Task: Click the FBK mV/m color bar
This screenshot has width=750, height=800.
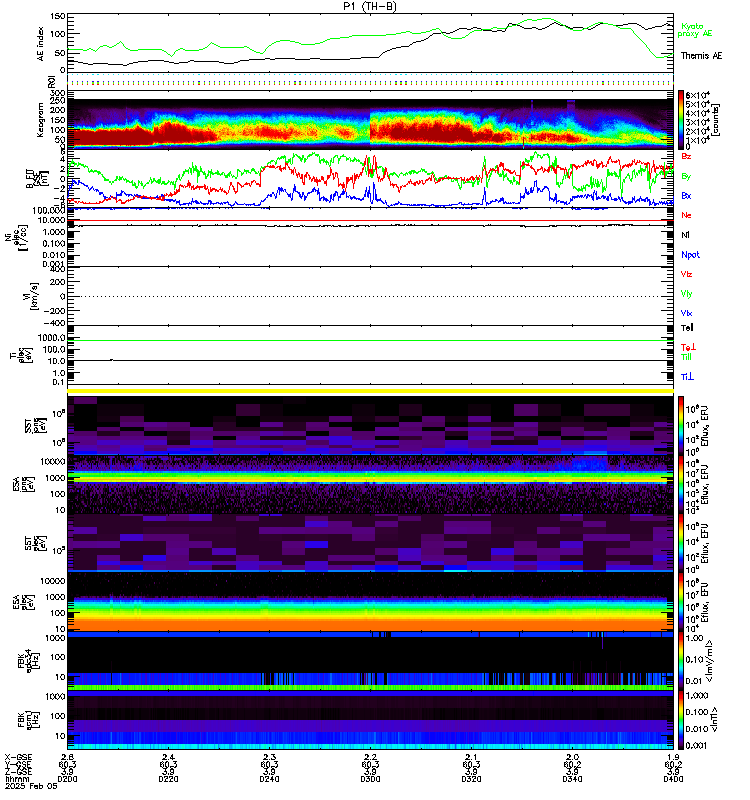Action: tap(681, 662)
